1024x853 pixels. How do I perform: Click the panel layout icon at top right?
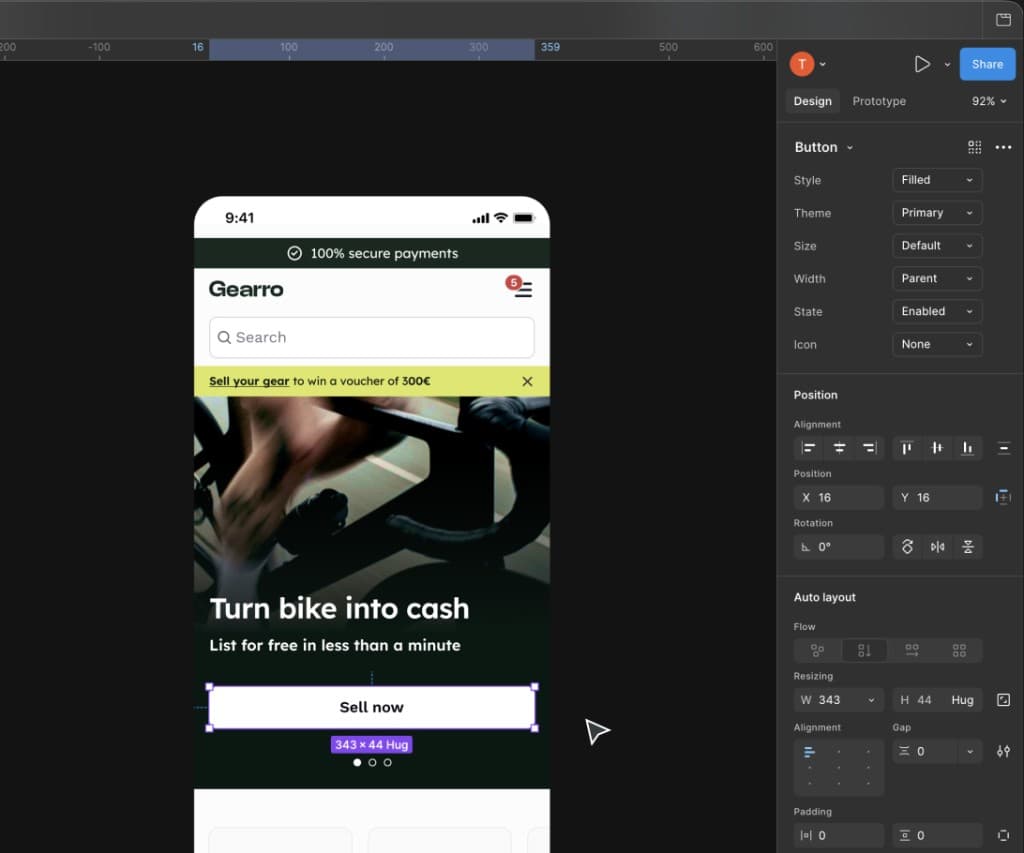click(x=1003, y=20)
